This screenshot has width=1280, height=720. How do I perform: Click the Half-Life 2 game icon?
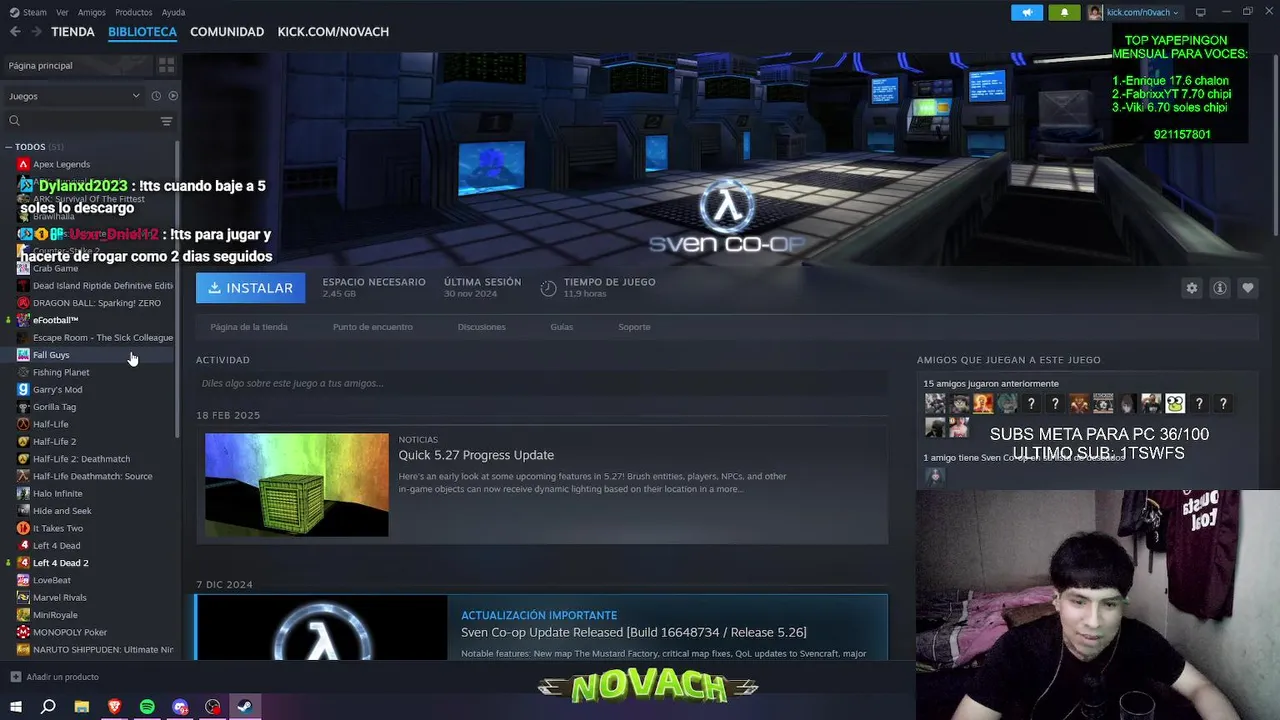tap(23, 441)
